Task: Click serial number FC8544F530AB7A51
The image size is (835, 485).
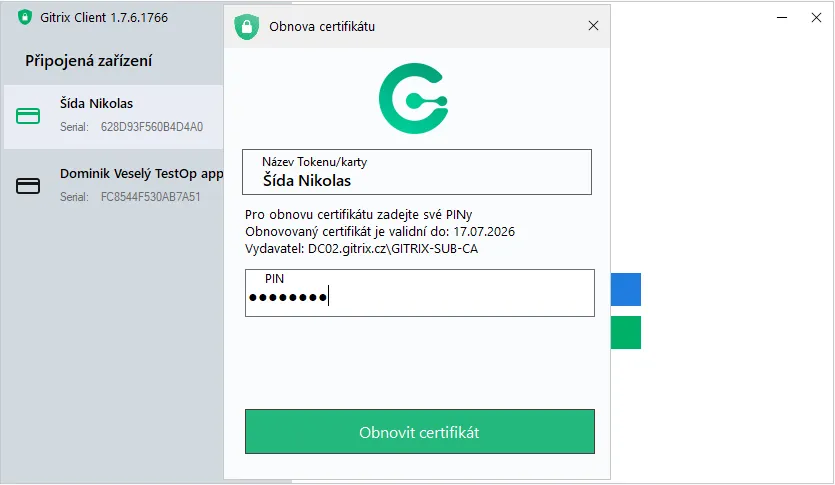Action: click(151, 197)
